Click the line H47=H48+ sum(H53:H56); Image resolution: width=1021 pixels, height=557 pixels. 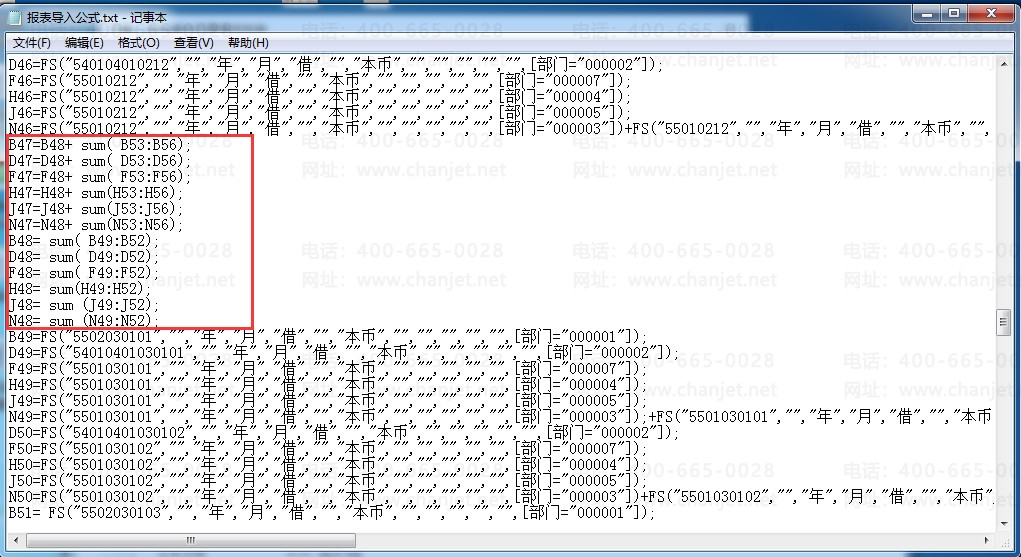(x=96, y=193)
